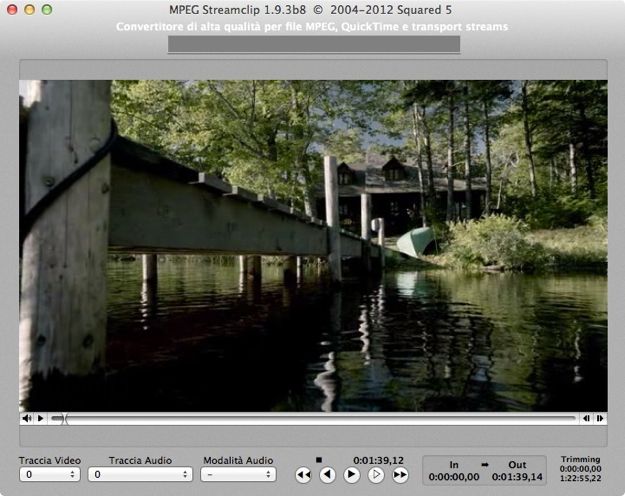The height and width of the screenshot is (496, 625).
Task: Toggle the speaker volume icon under the video
Action: click(x=27, y=418)
